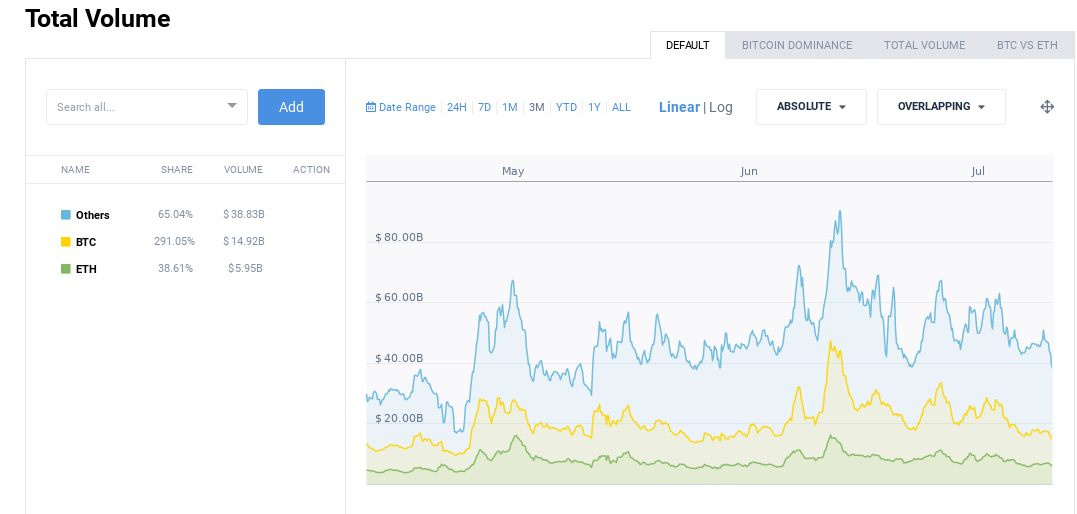Expand the Search all dropdown arrow
Screen dimensions: 1077x514
(231, 105)
